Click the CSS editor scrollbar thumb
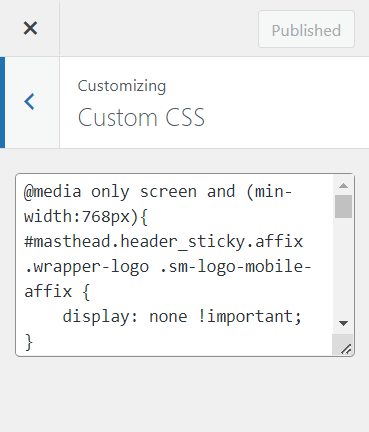Screen dimensions: 369x432 [343, 206]
